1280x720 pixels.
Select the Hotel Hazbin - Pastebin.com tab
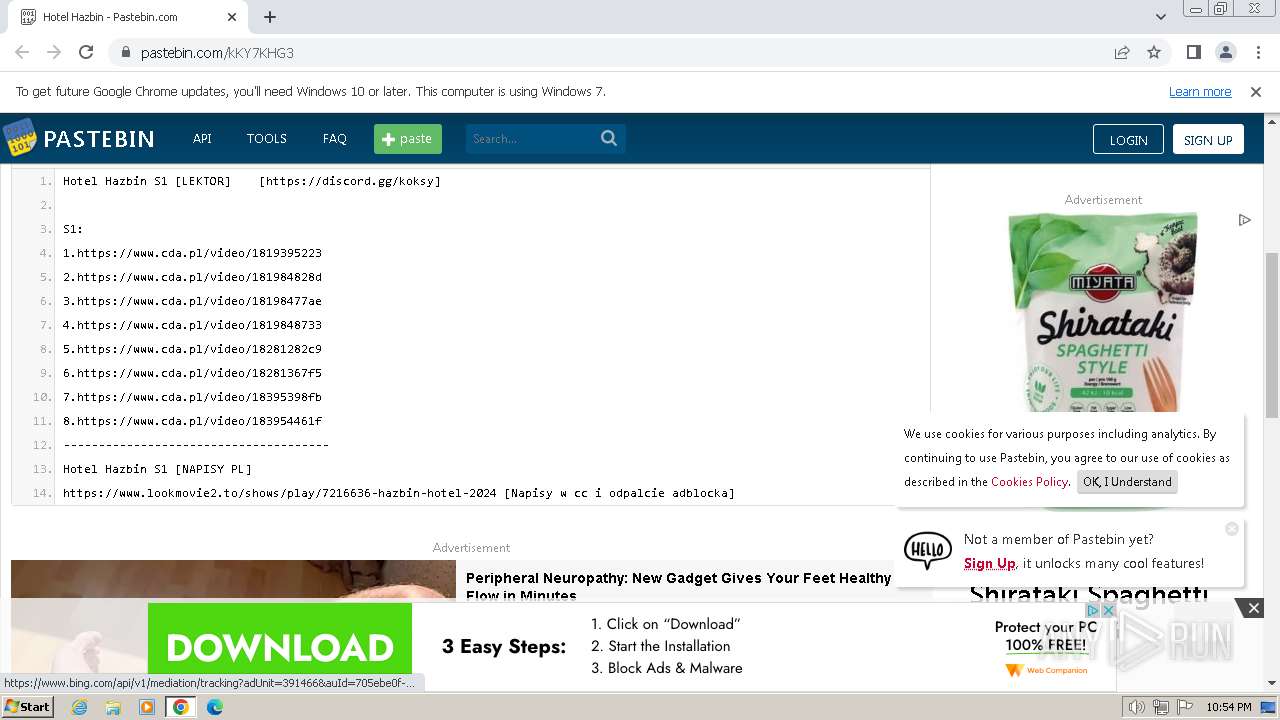(x=128, y=17)
